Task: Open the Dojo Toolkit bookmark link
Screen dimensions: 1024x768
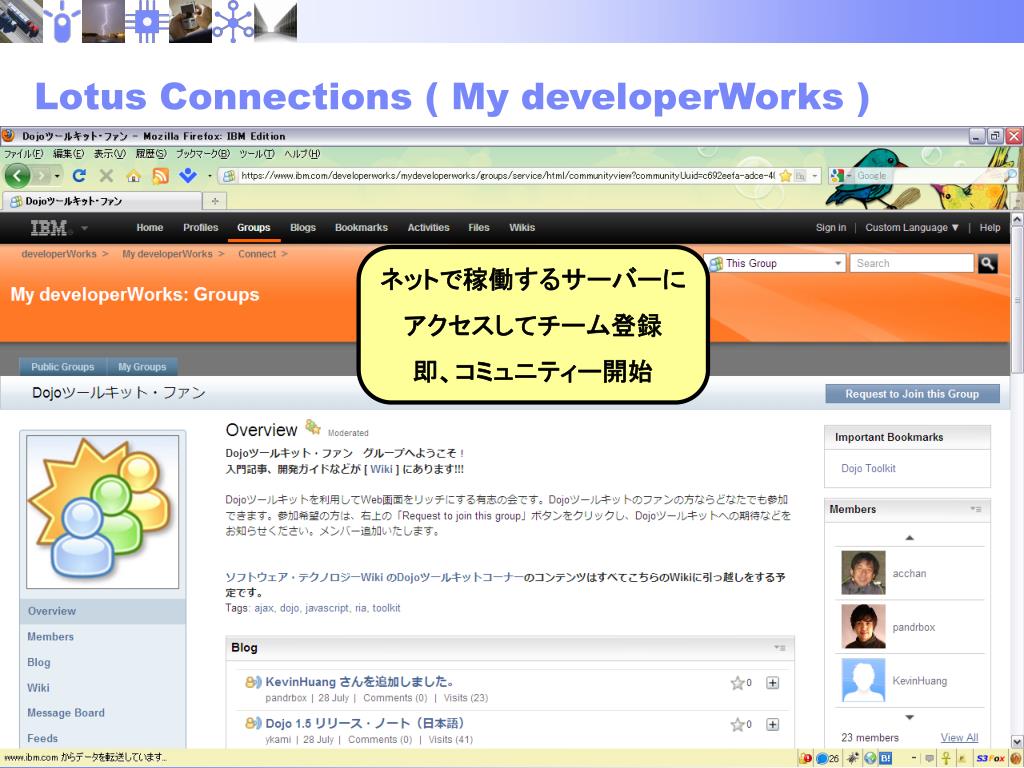Action: (x=868, y=468)
